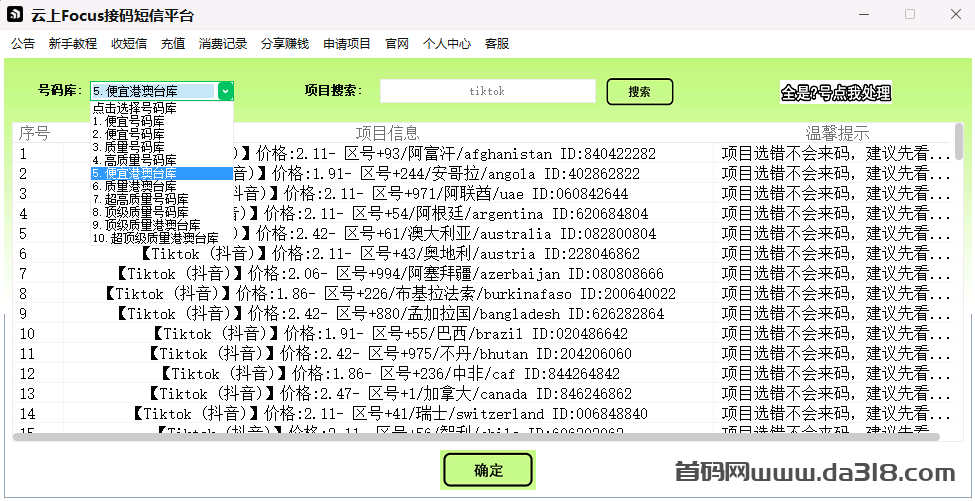Viewport: 975px width, 501px height.
Task: Select the angola ID:402862822 row
Action: (484, 173)
